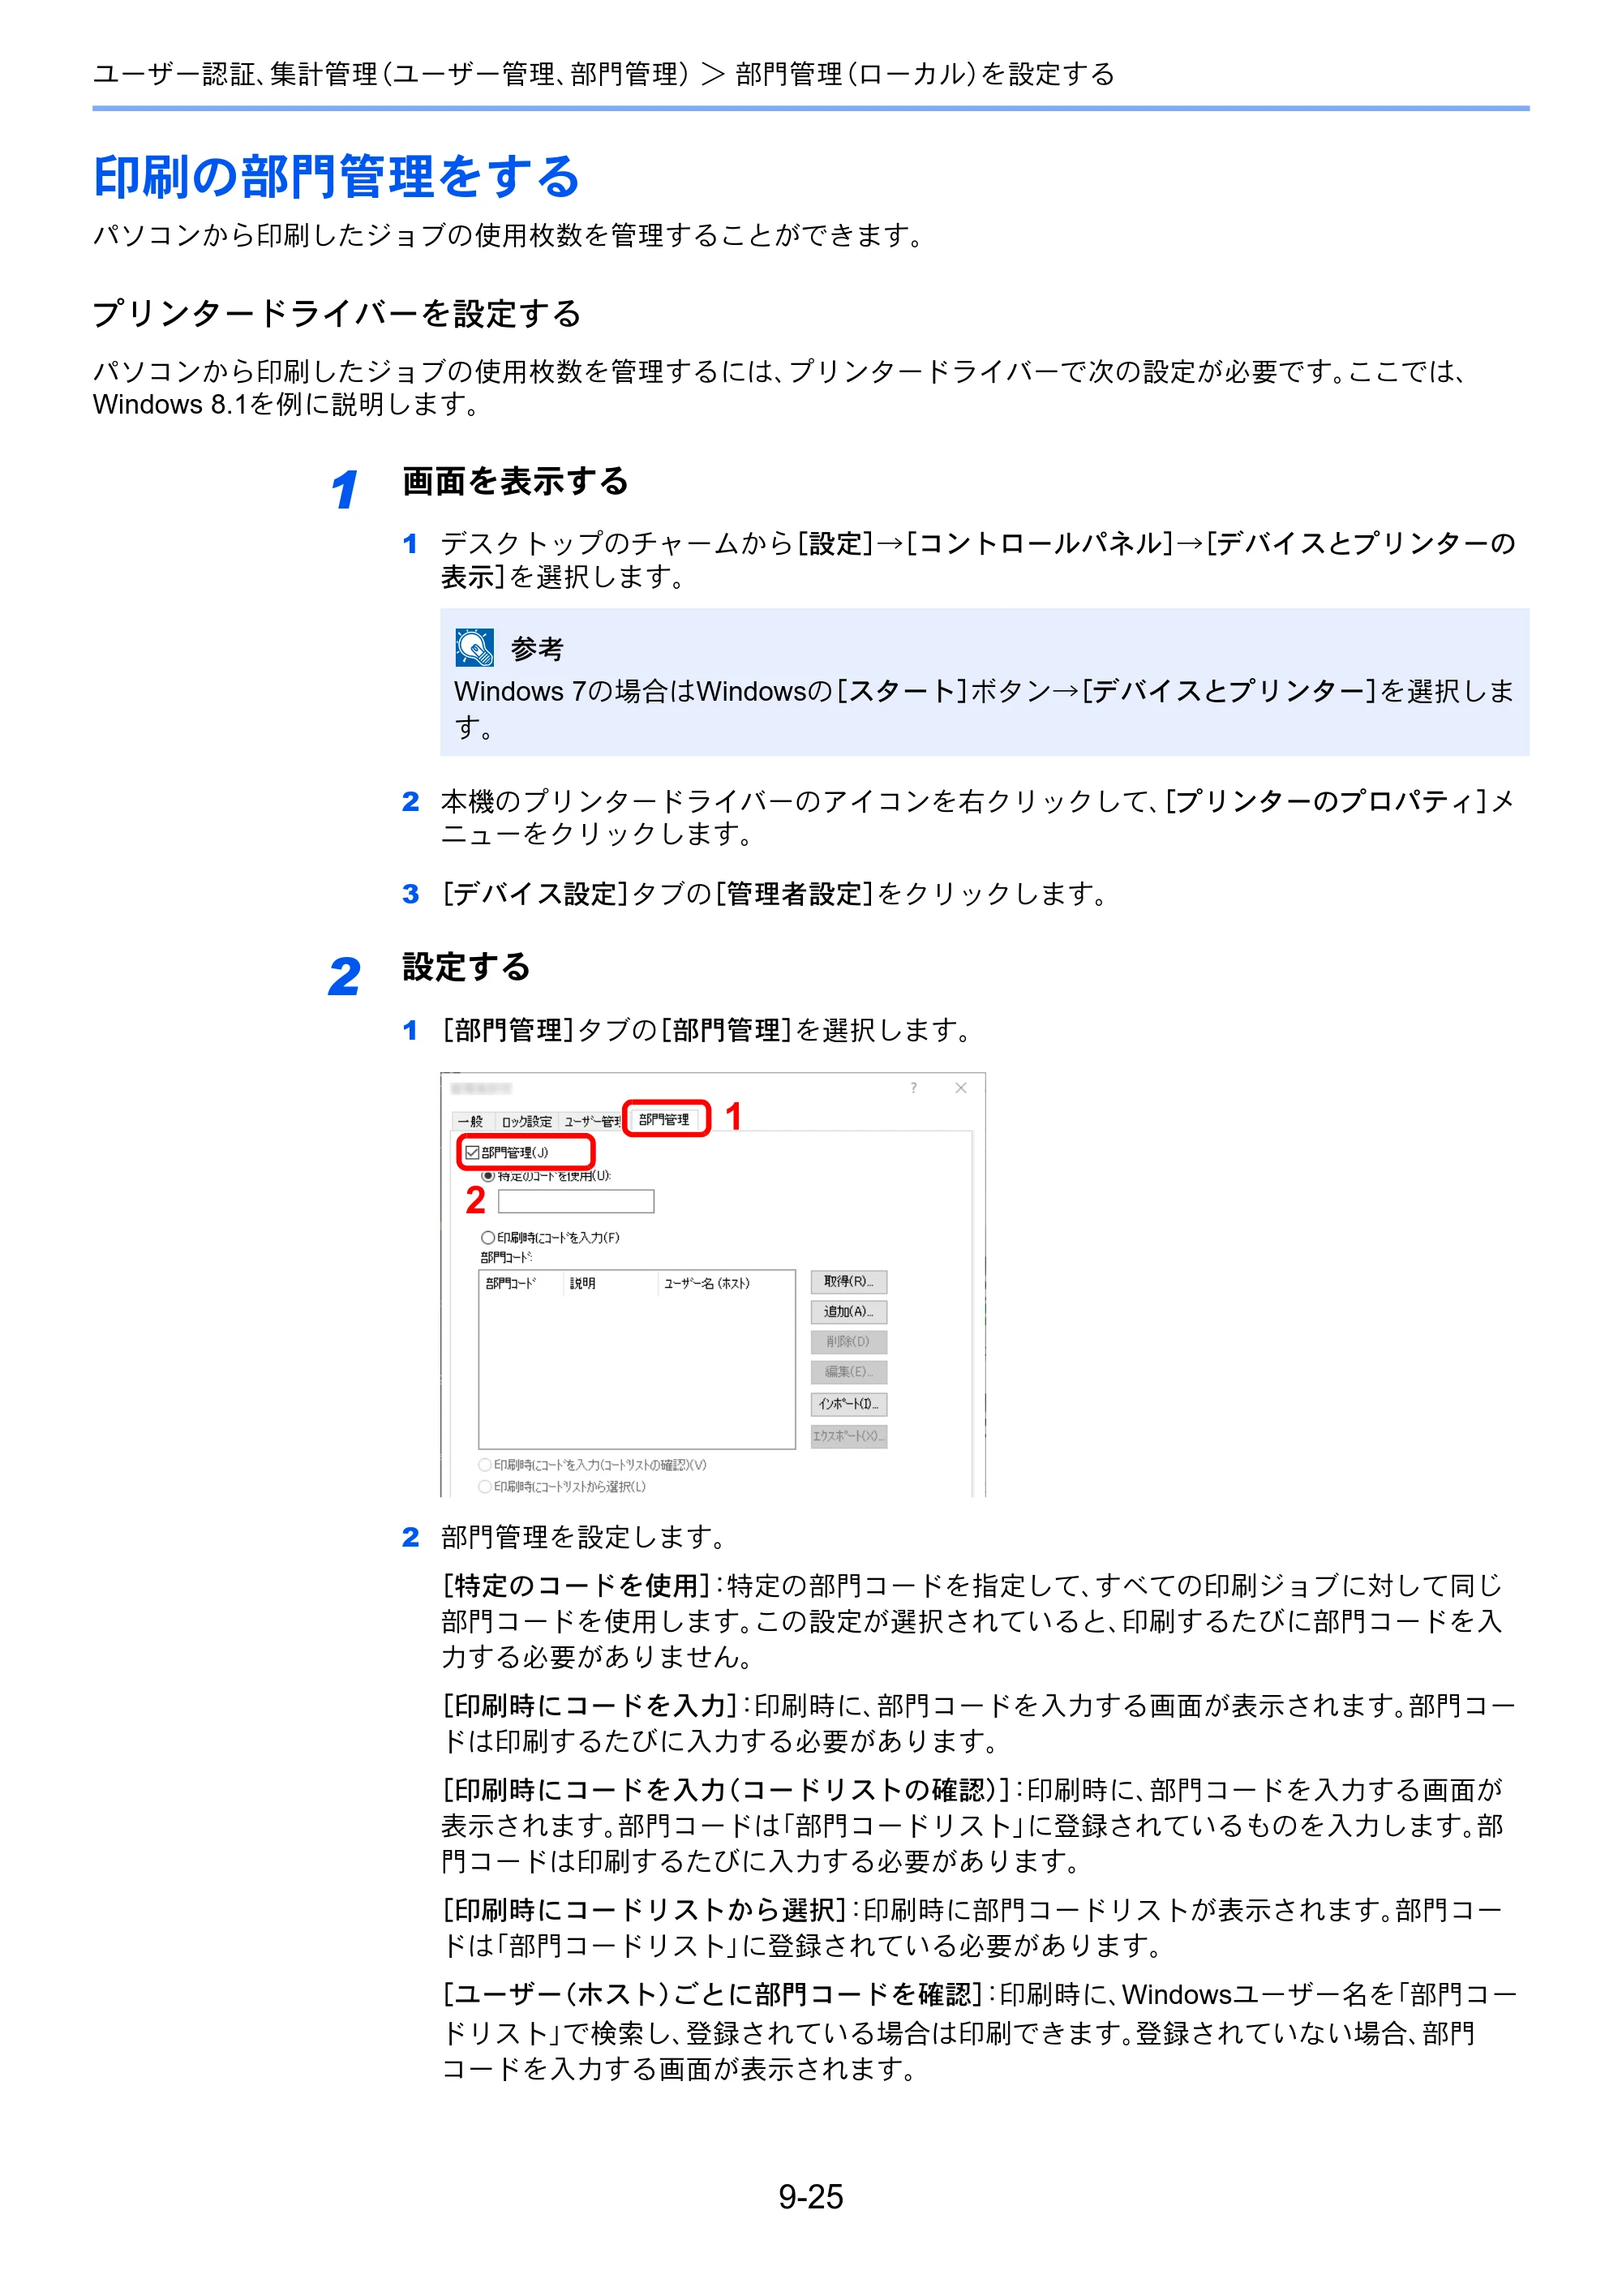Toggle the 部門管理(J) checkbox
Image resolution: width=1622 pixels, height=2296 pixels.
coord(473,1152)
